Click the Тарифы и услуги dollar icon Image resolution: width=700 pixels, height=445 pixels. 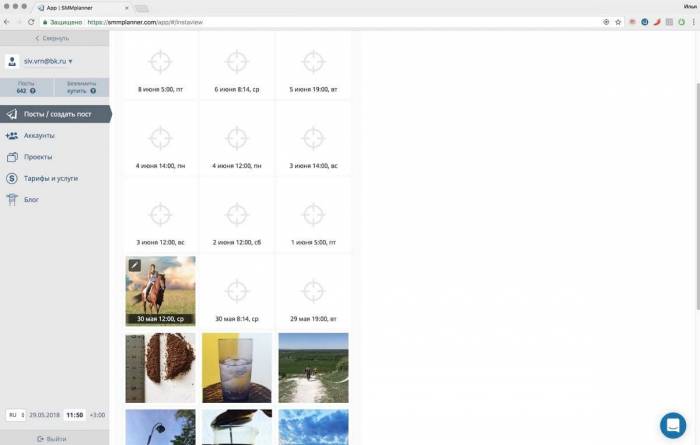pos(12,178)
